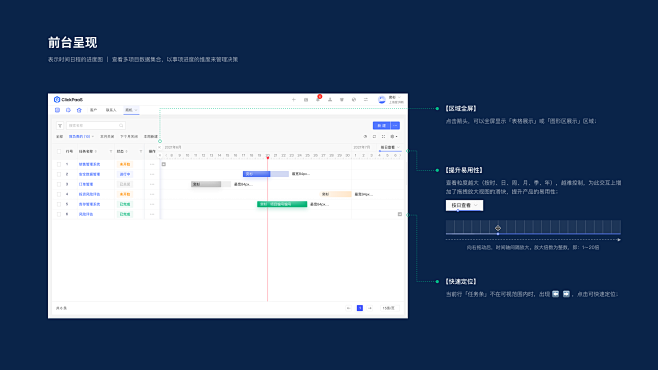Image resolution: width=658 pixels, height=370 pixels.
Task: Open the task name link in row 3
Action: click(86, 184)
